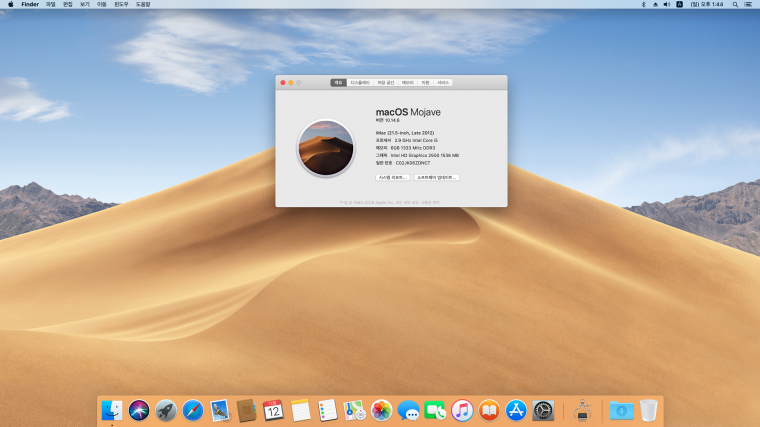
Task: Open the Apple menu logo
Action: (11, 4)
